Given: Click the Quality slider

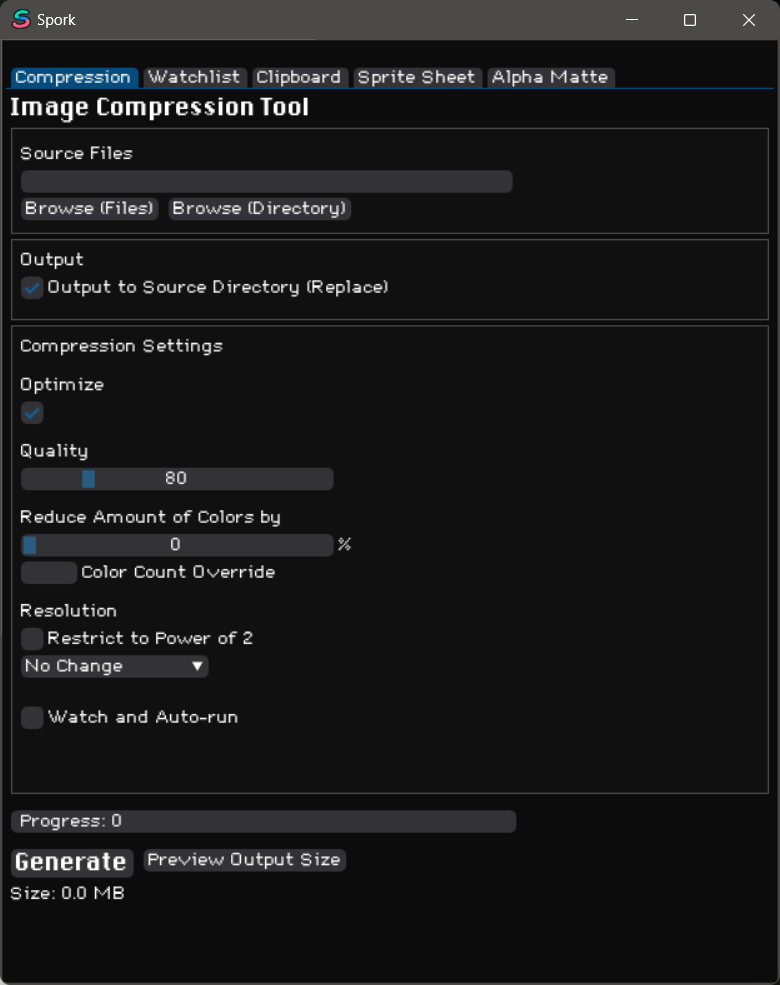Looking at the screenshot, I should tap(177, 479).
